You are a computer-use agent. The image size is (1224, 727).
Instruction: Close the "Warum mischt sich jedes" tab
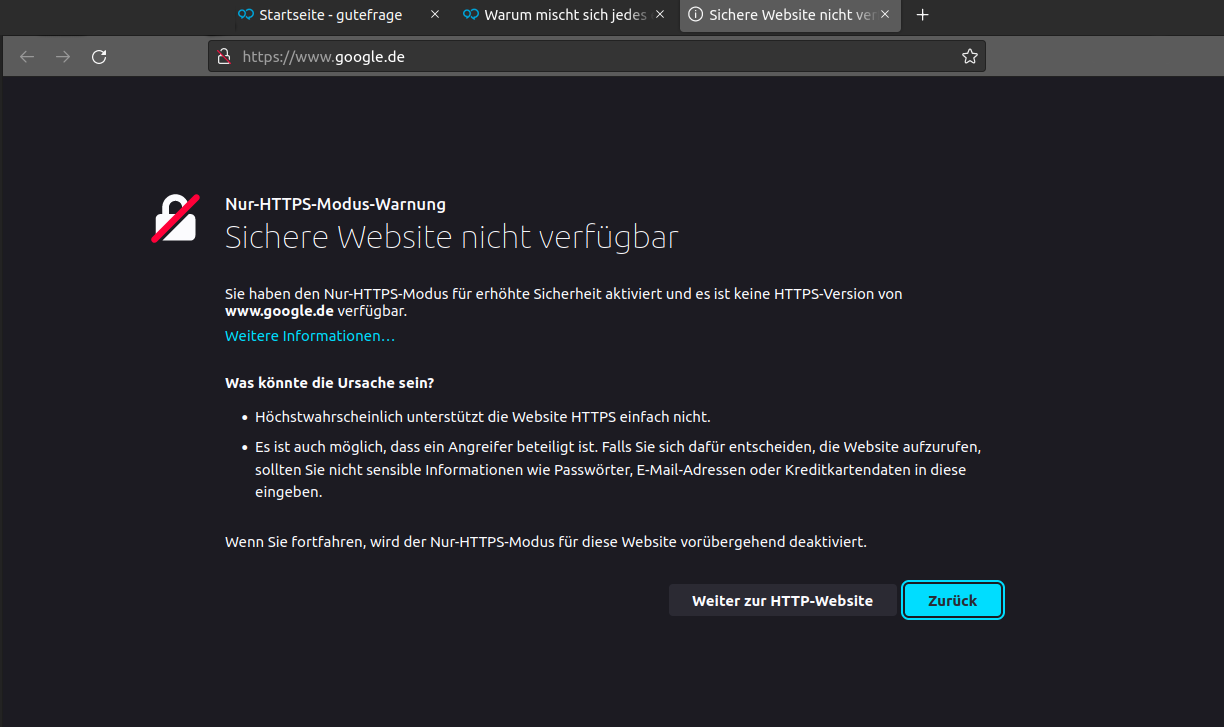659,15
